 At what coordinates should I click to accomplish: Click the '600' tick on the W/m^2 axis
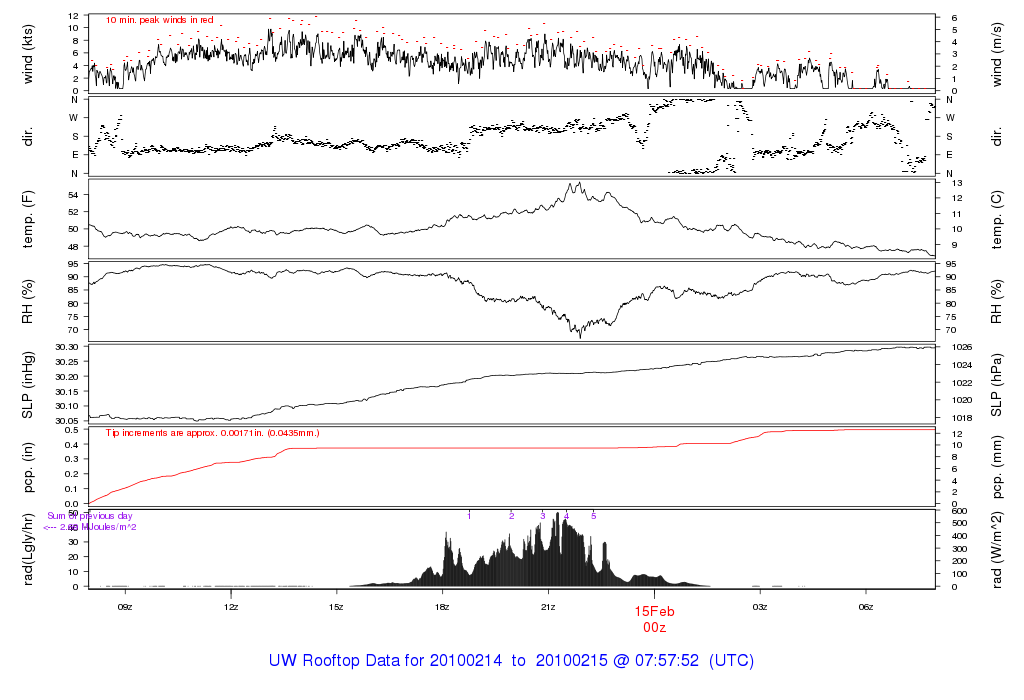pos(960,511)
